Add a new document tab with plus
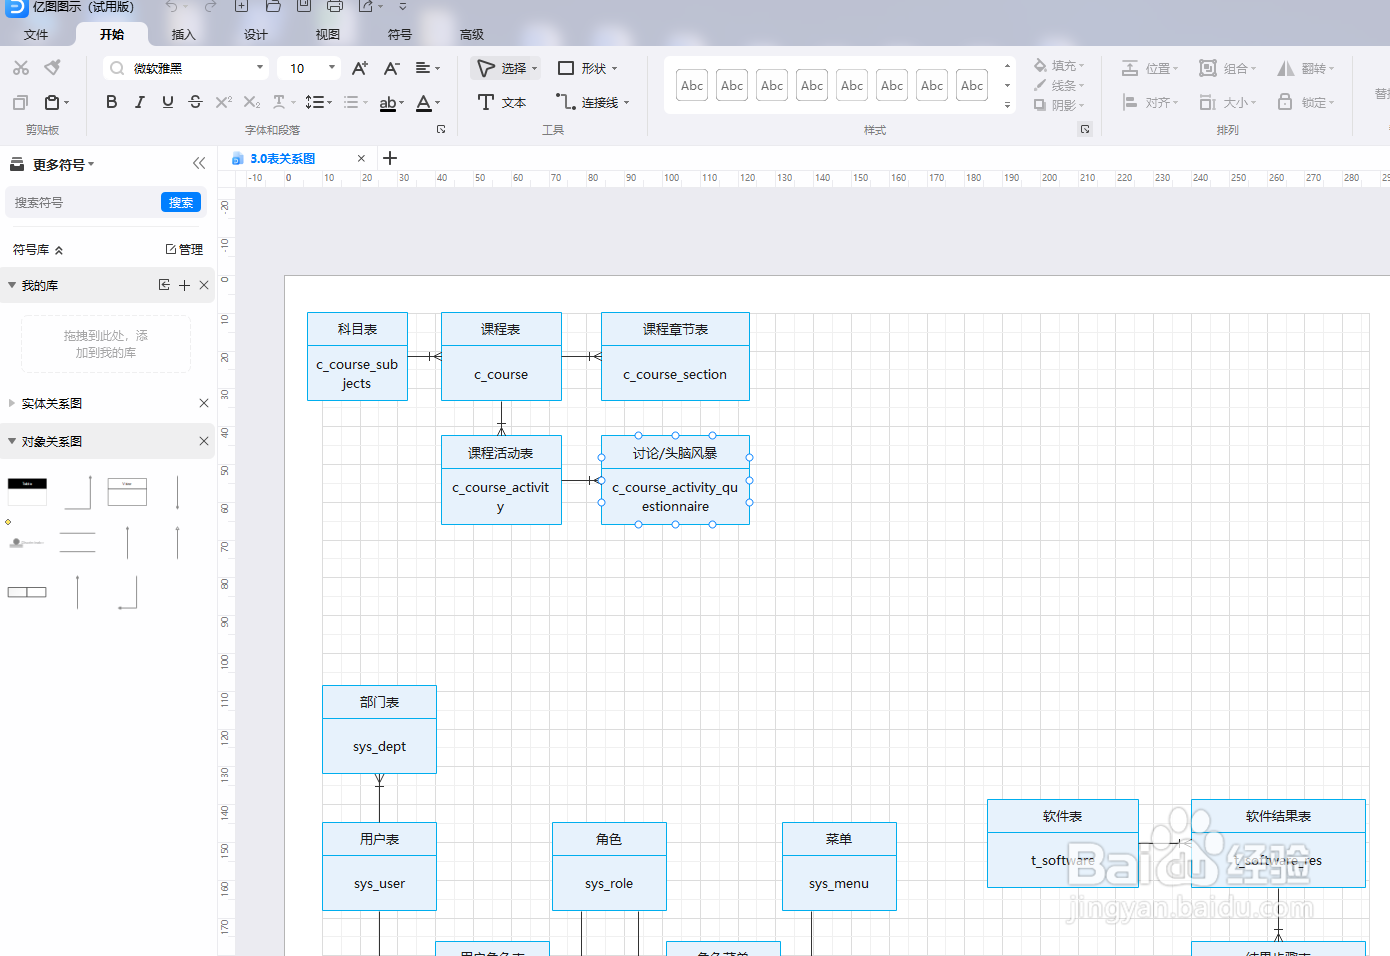Image resolution: width=1390 pixels, height=956 pixels. click(x=390, y=158)
